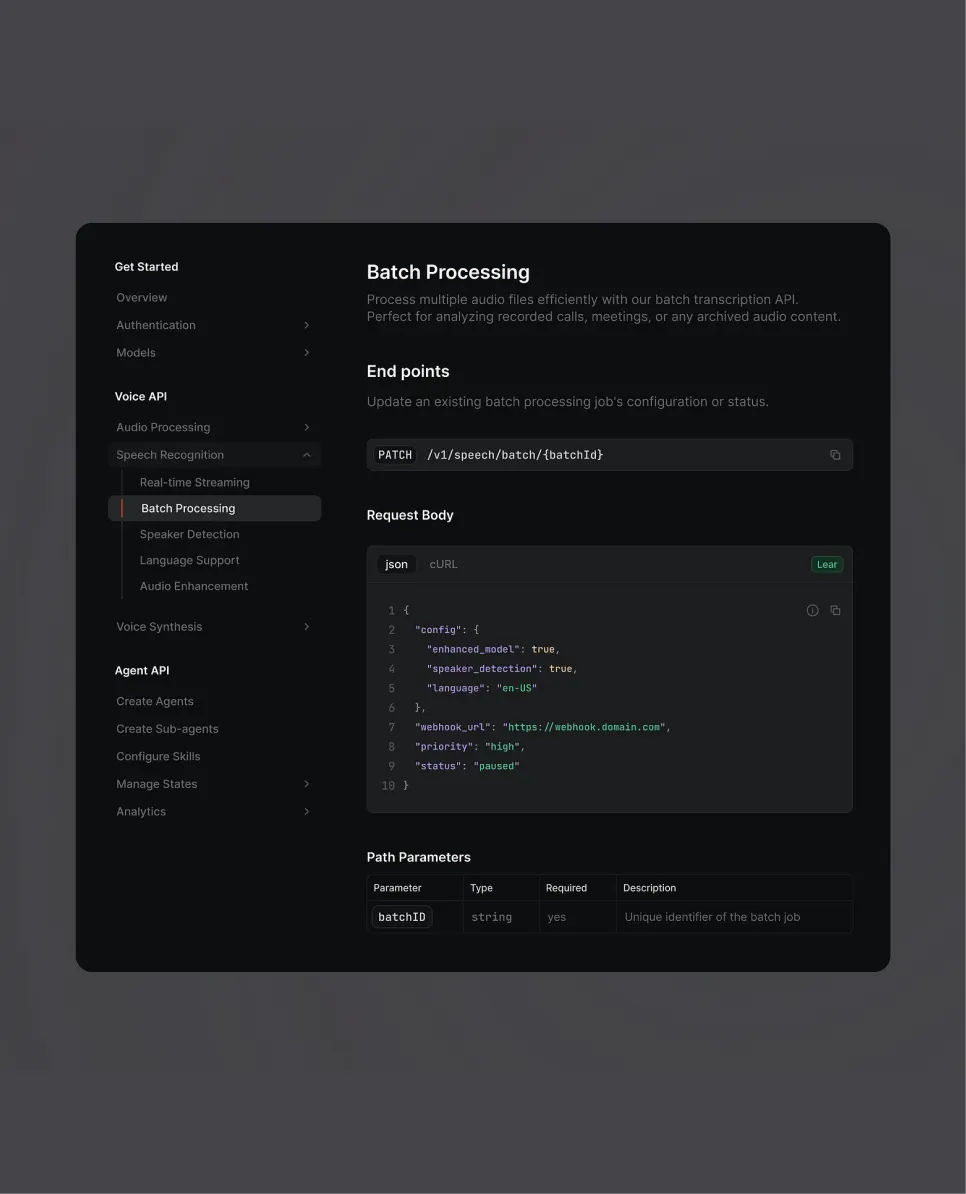Viewport: 966px width, 1194px height.
Task: Select Language Support in the sidebar
Action: pos(189,560)
